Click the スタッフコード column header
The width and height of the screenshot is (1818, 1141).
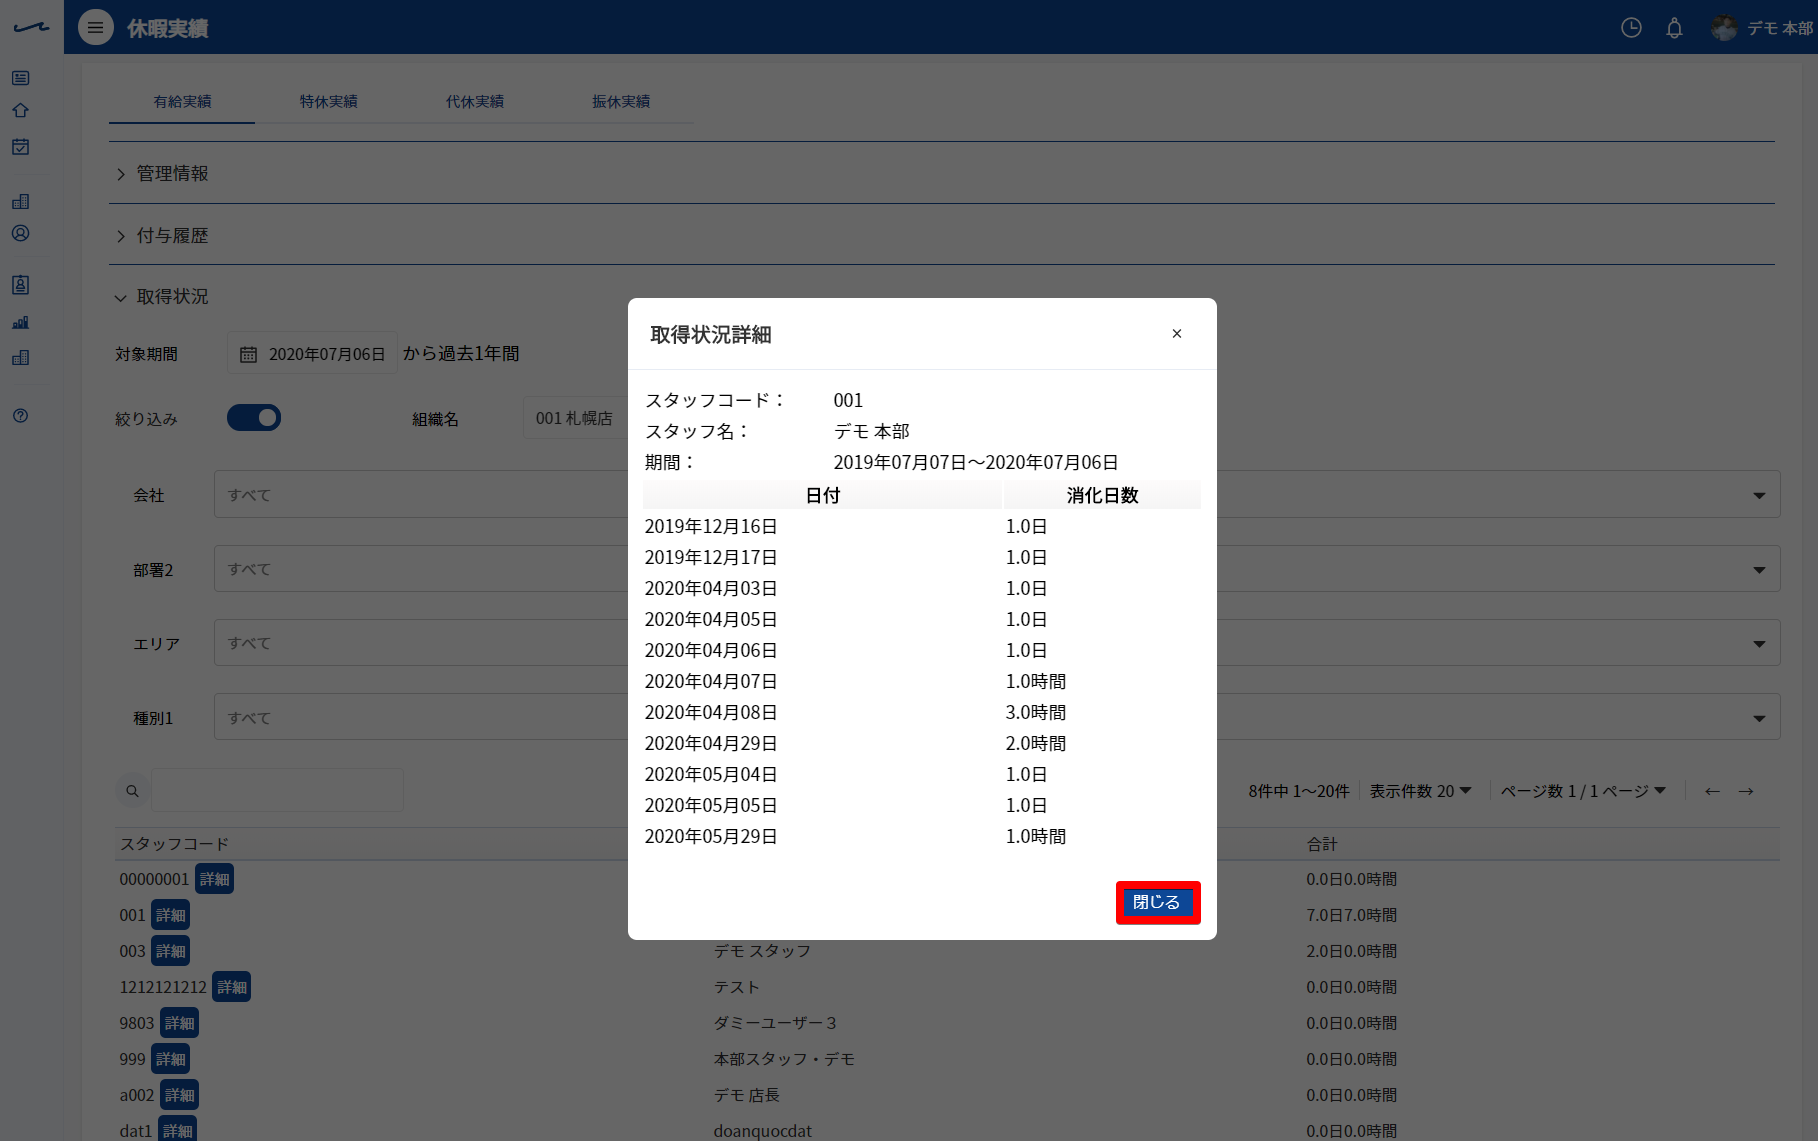click(x=174, y=844)
